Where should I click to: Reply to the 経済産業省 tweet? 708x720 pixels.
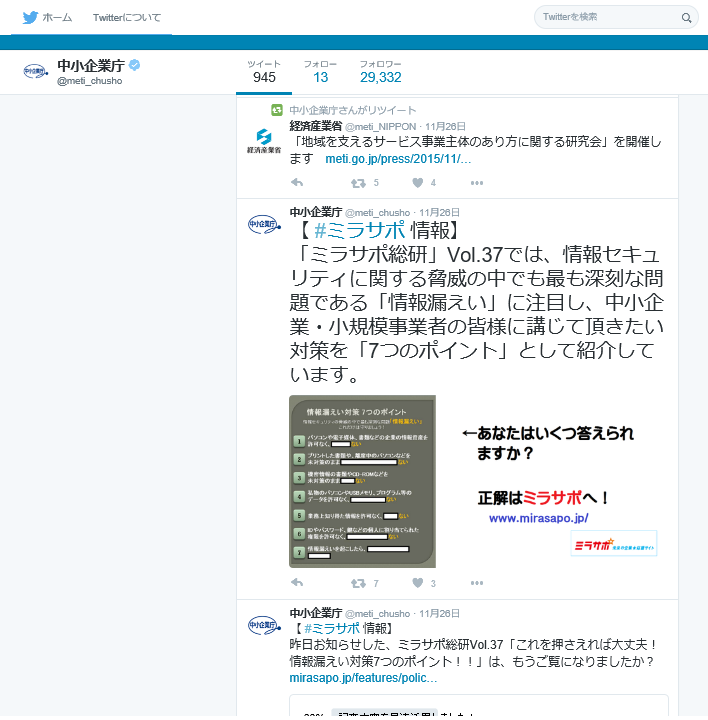(297, 183)
